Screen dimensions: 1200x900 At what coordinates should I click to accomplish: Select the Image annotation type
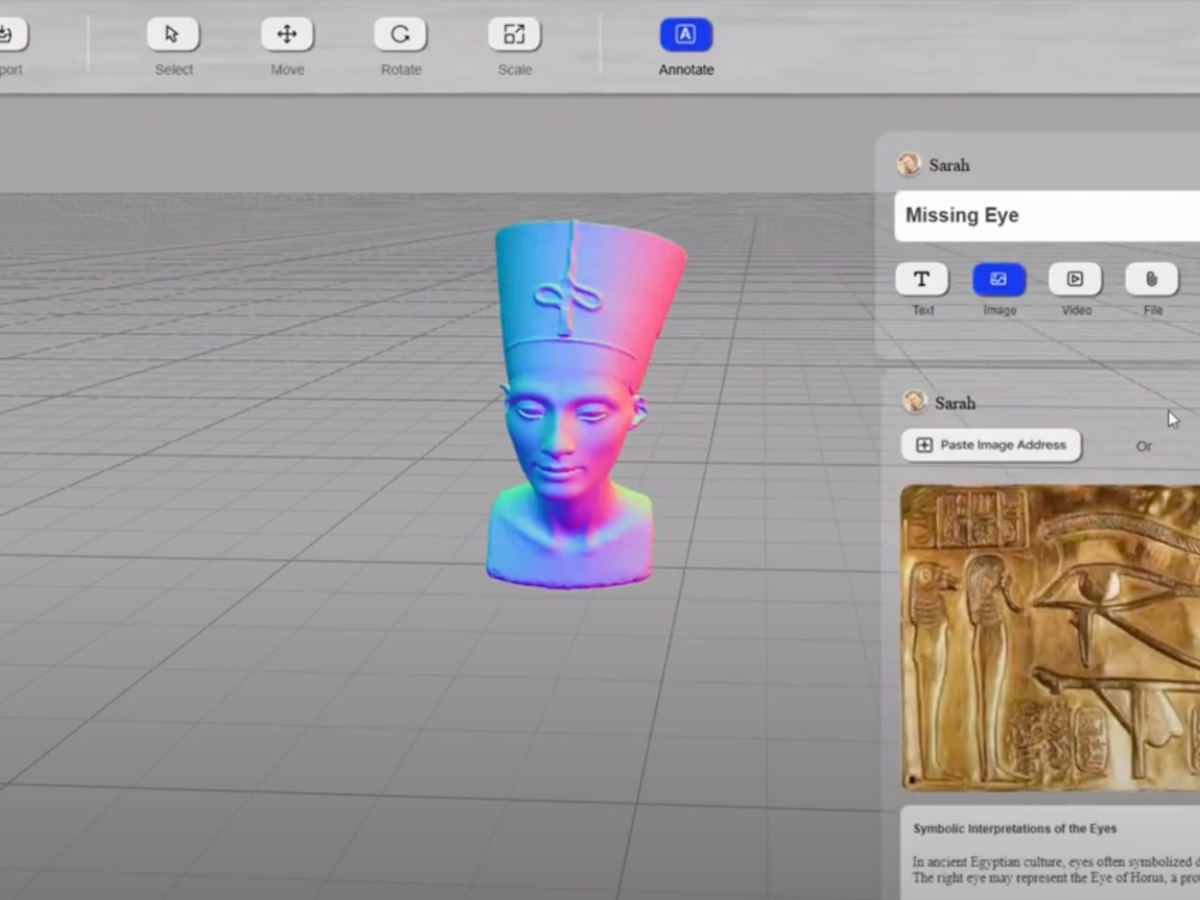coord(999,279)
